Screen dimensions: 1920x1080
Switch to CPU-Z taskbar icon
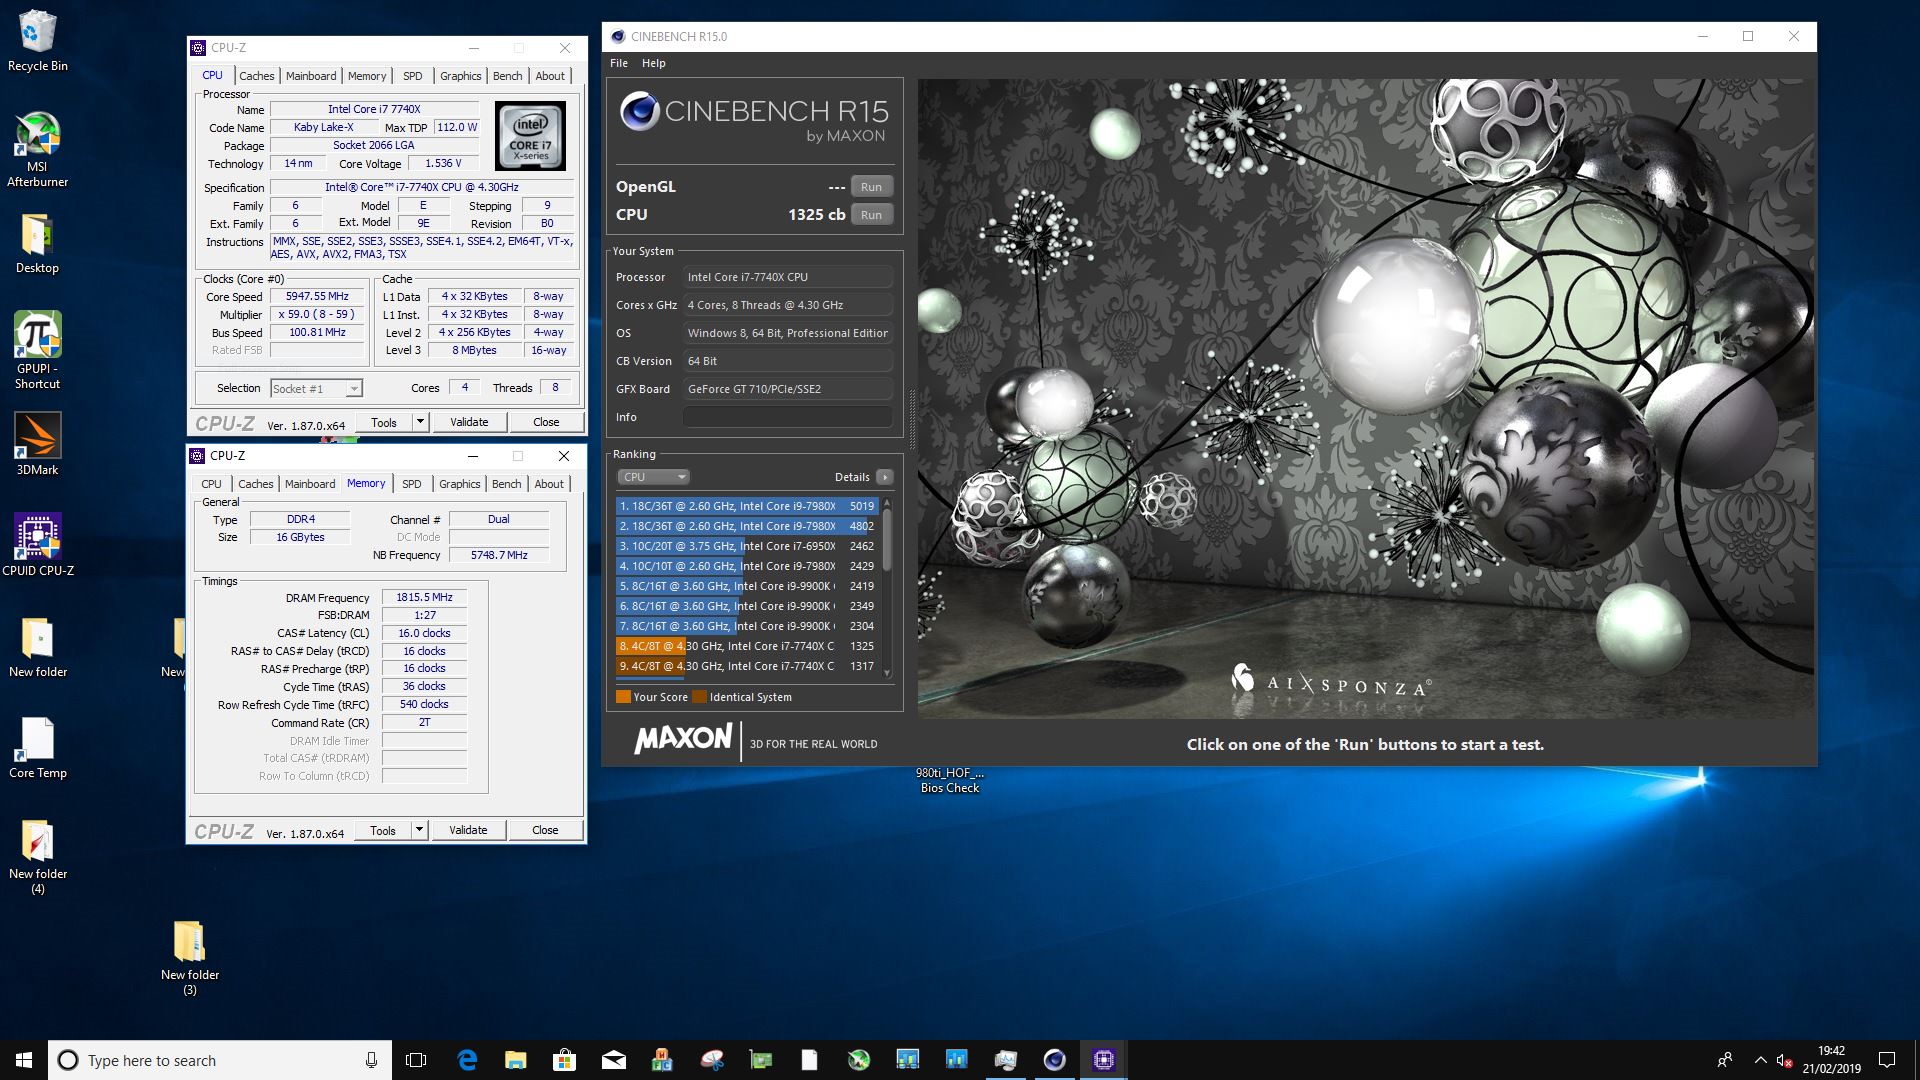(1103, 1060)
